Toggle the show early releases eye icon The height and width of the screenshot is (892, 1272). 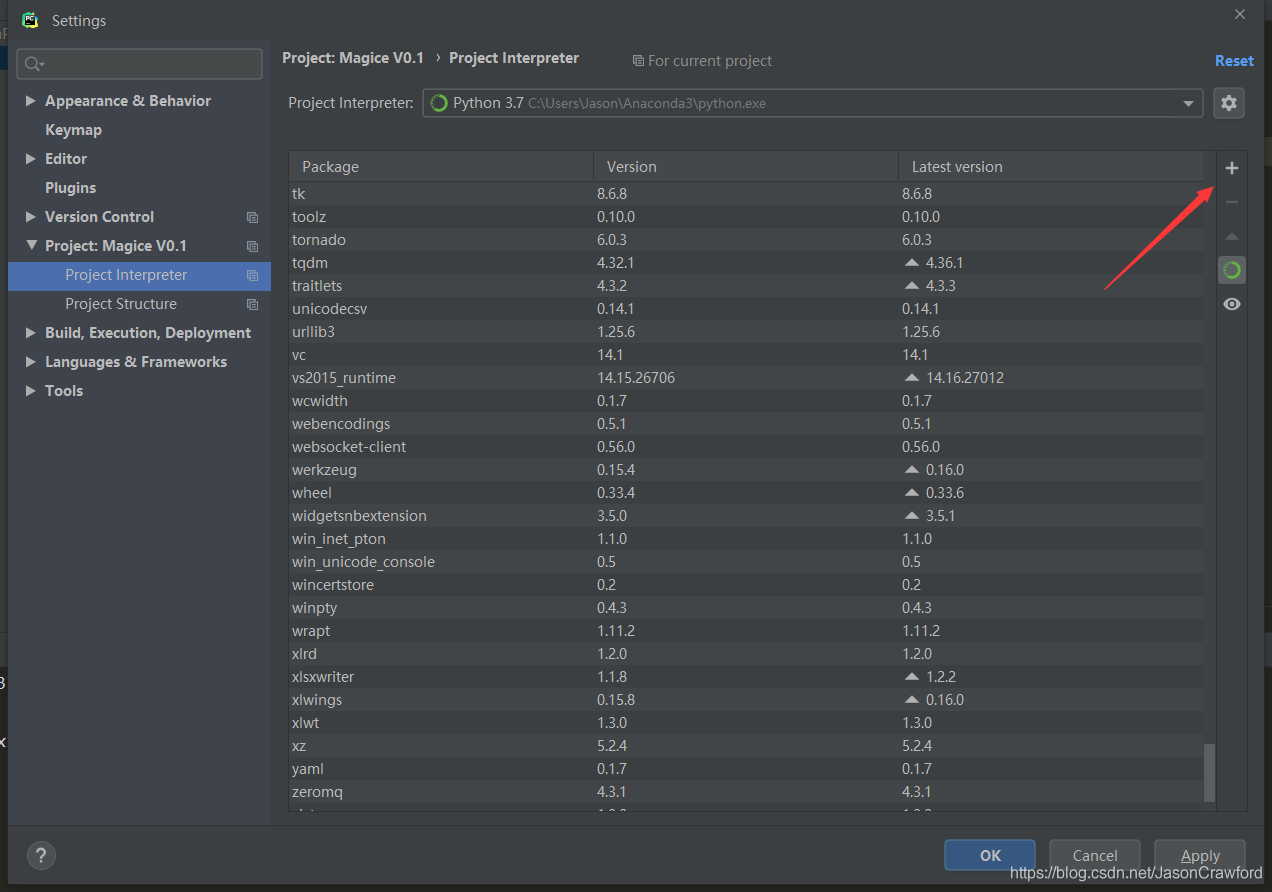click(1231, 304)
